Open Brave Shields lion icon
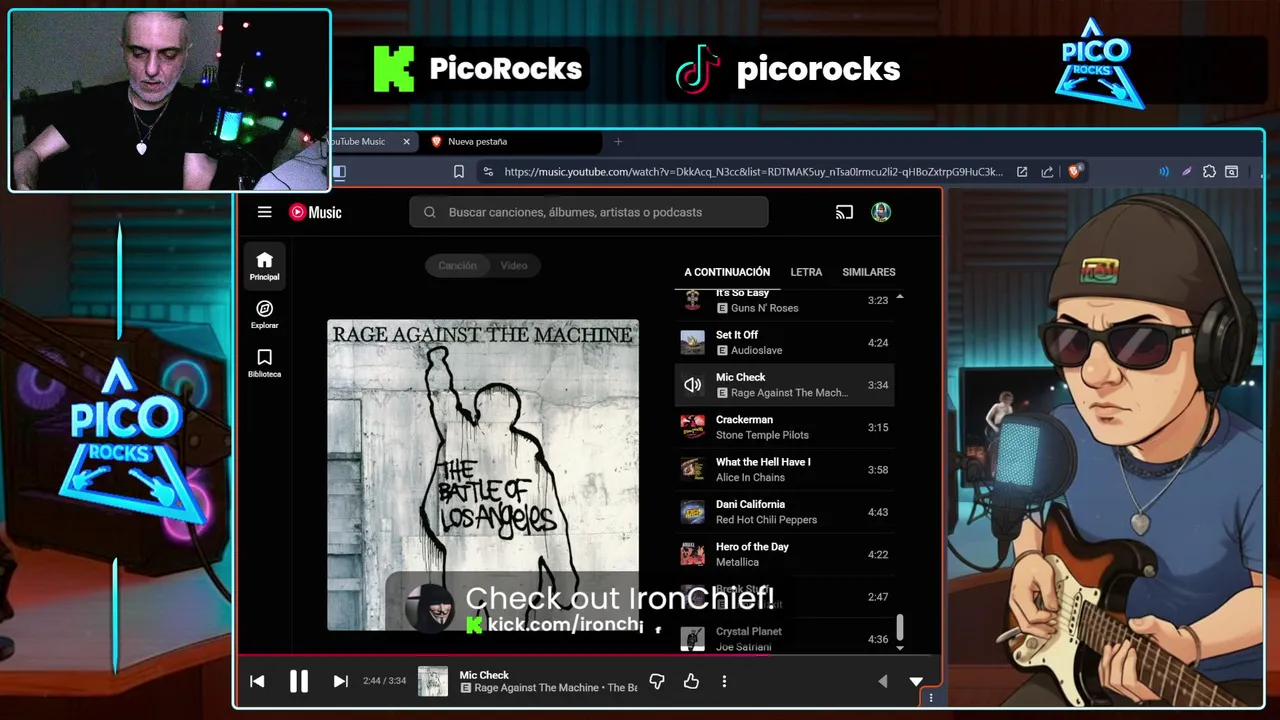1280x720 pixels. click(1075, 172)
